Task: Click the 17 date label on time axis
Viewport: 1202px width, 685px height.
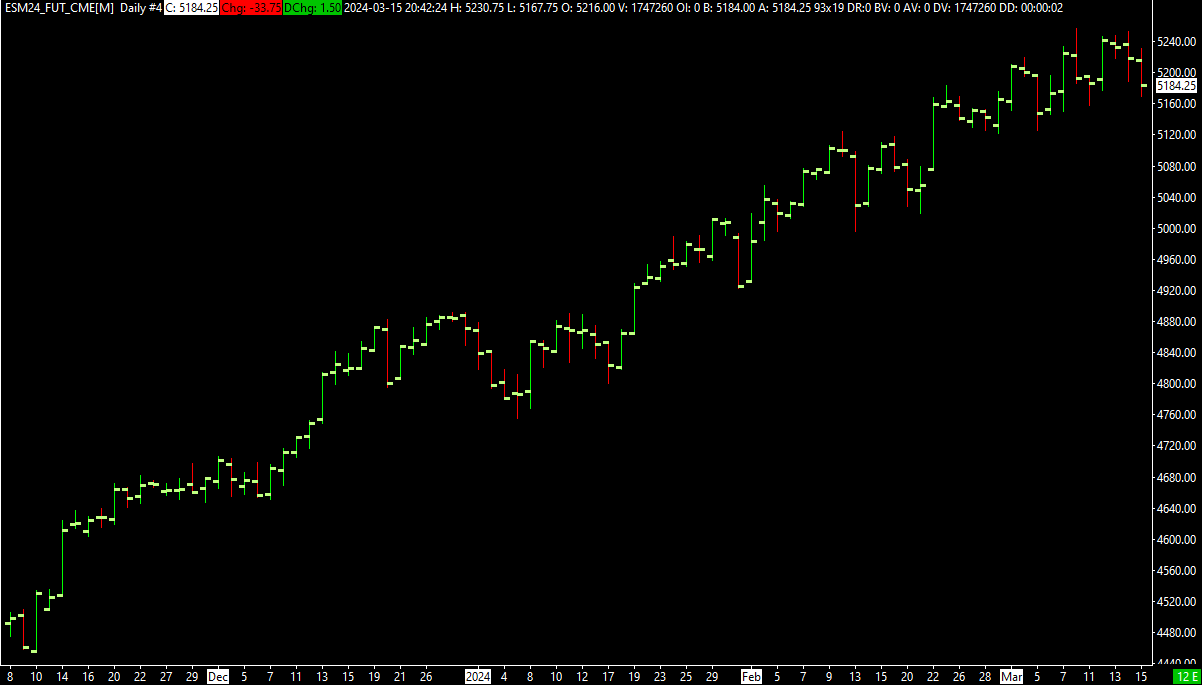Action: point(608,677)
